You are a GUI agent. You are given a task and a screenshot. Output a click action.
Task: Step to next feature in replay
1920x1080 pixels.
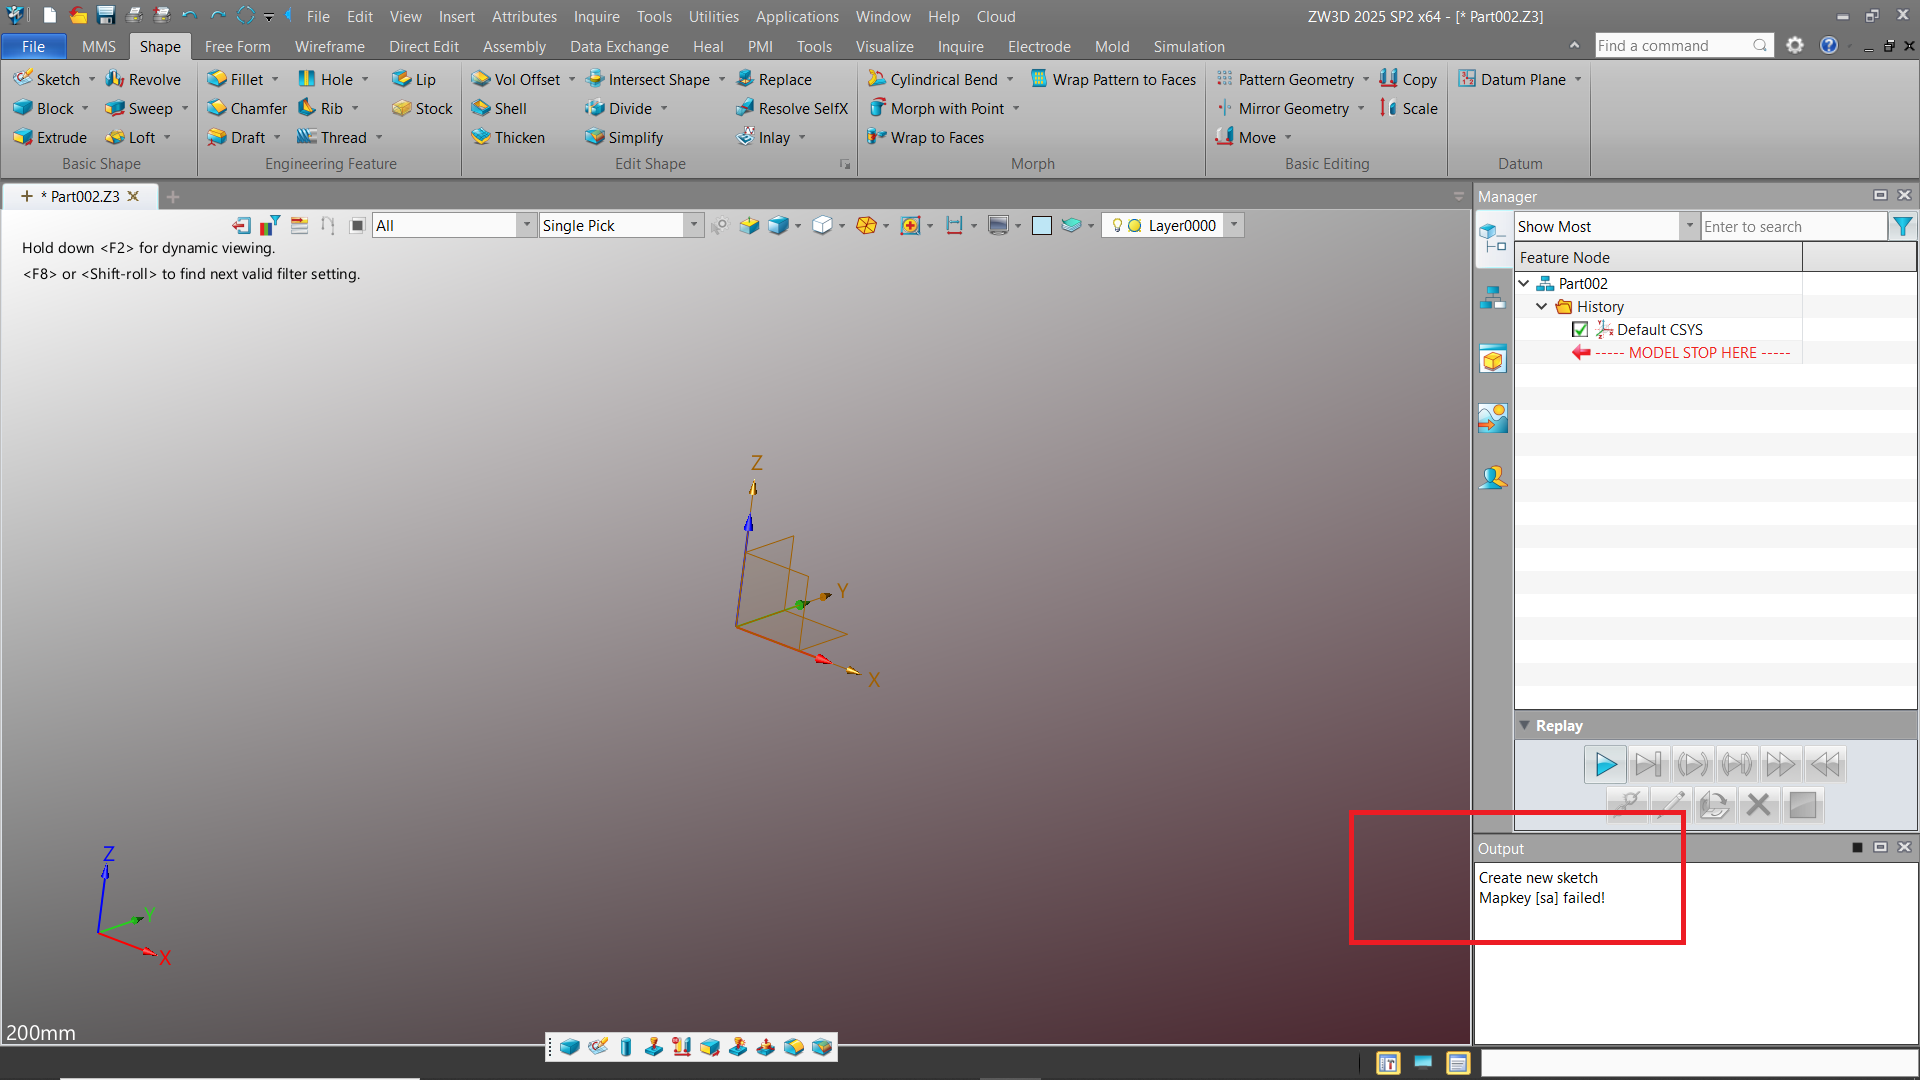pyautogui.click(x=1648, y=765)
